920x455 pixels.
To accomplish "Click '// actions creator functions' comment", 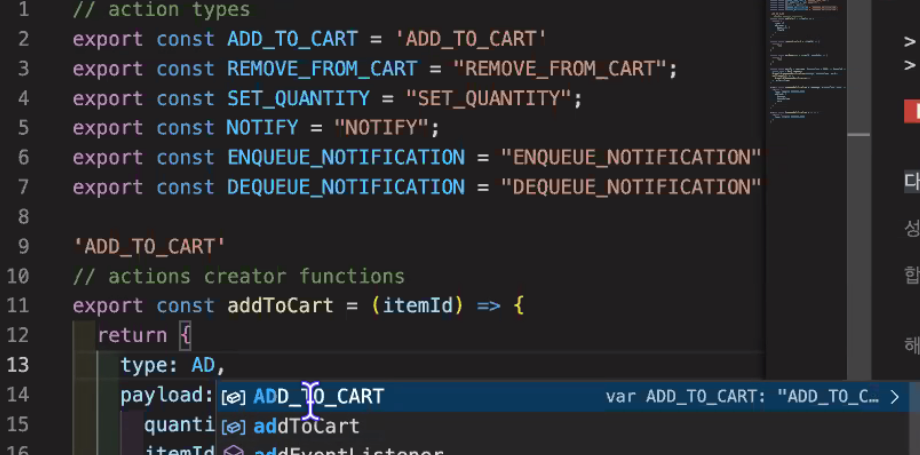I will coord(239,276).
